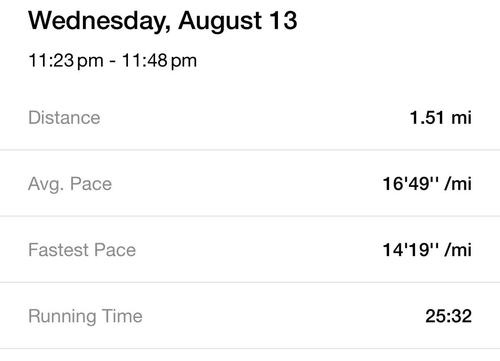500x361 pixels.
Task: Click the divider line below the Fastest Pace row
Action: [250, 282]
